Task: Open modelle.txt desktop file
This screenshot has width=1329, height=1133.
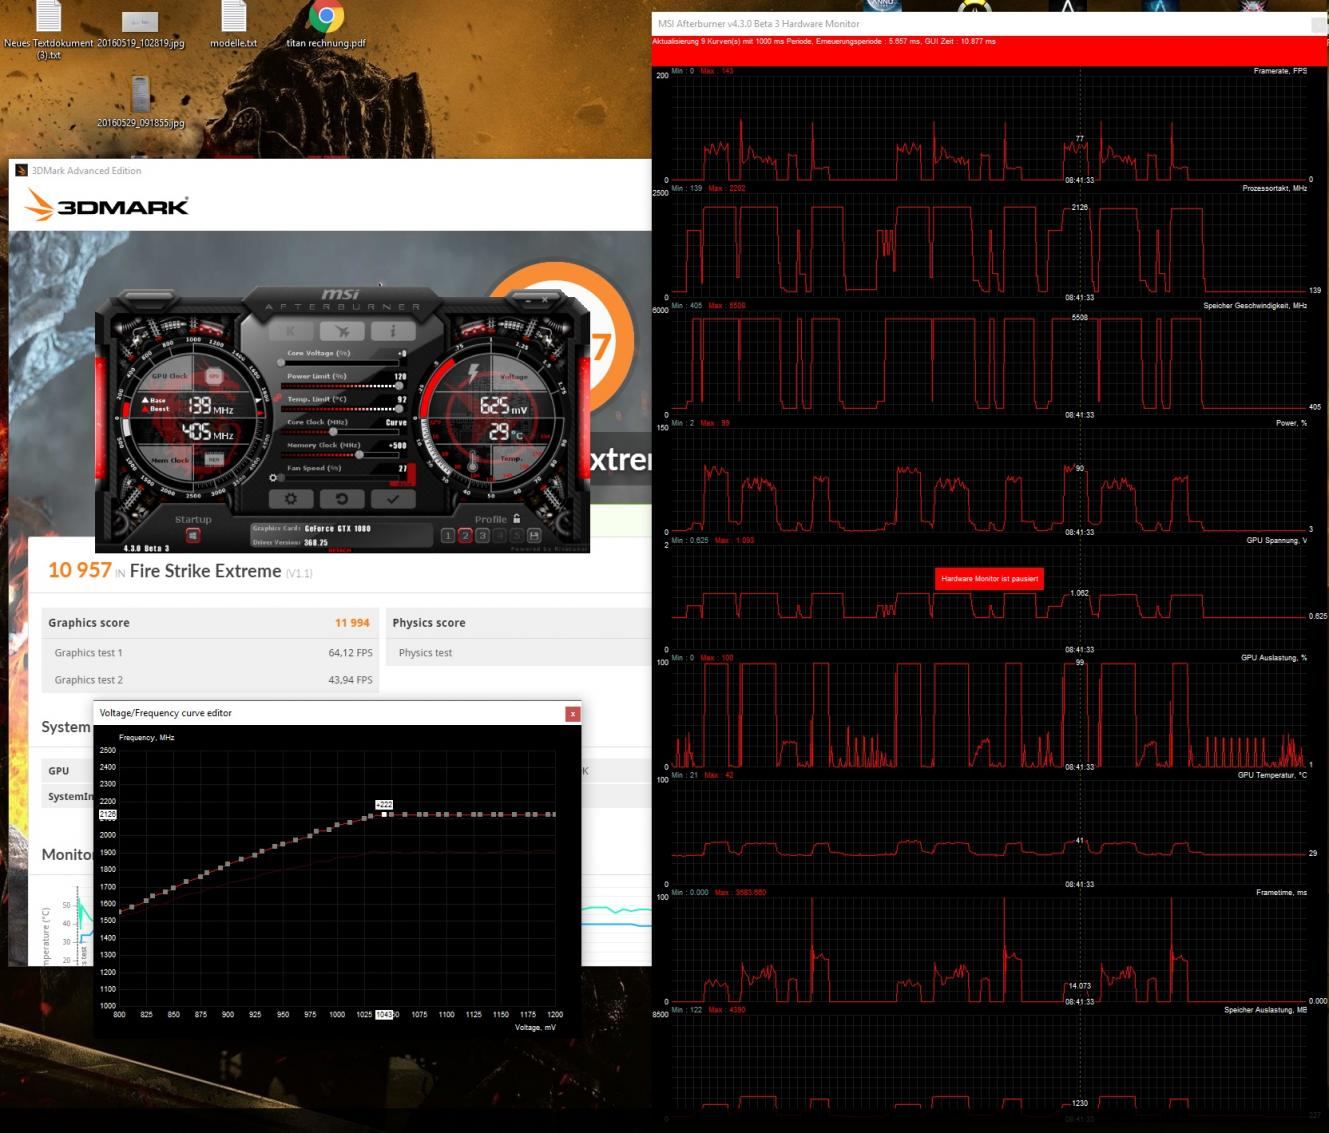Action: pos(233,25)
